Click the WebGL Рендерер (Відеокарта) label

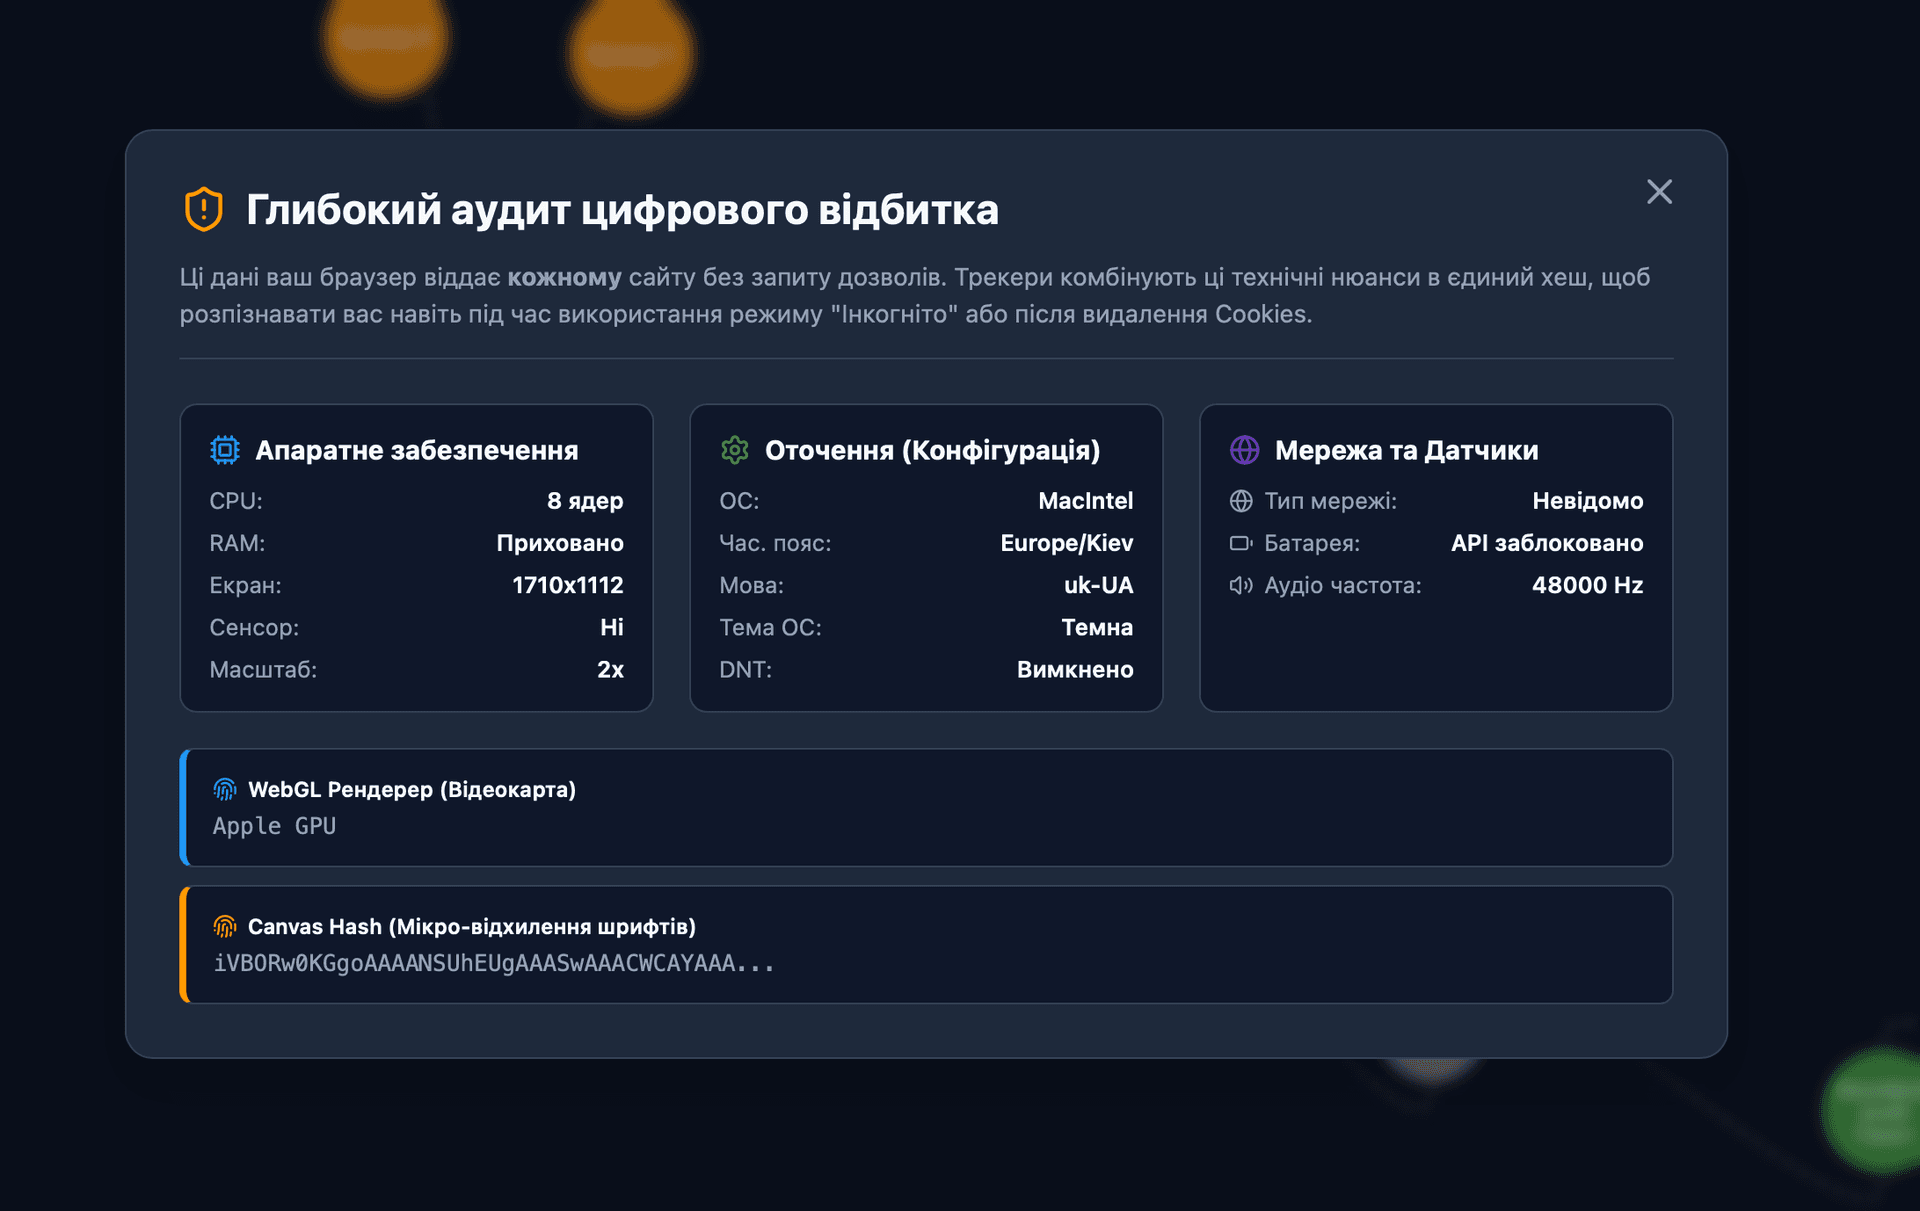[412, 790]
